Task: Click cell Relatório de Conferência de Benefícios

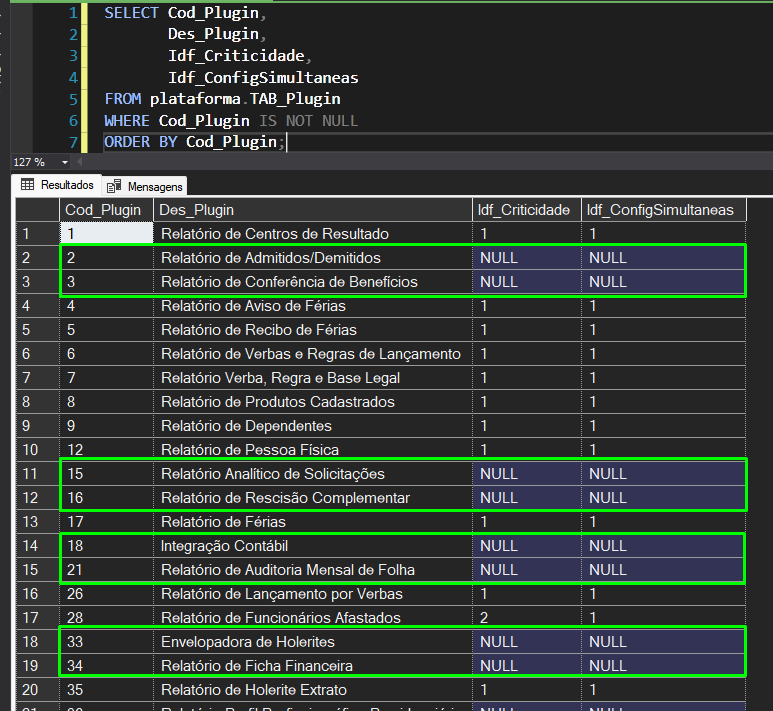Action: pos(313,282)
